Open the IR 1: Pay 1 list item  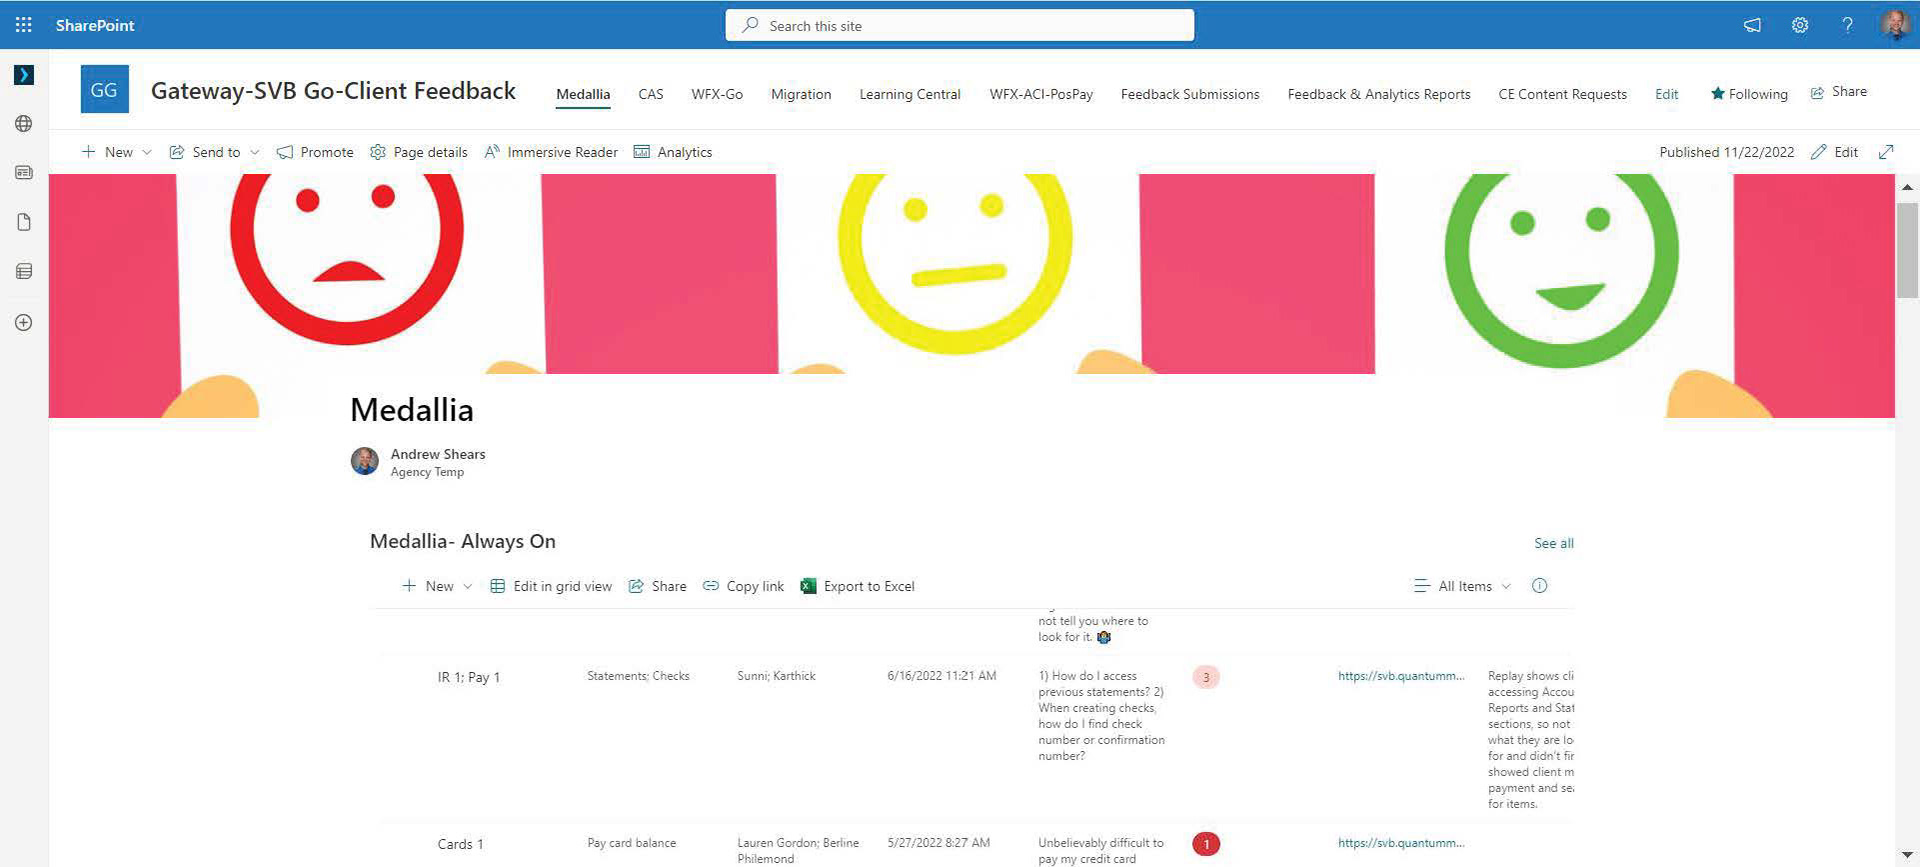point(468,677)
